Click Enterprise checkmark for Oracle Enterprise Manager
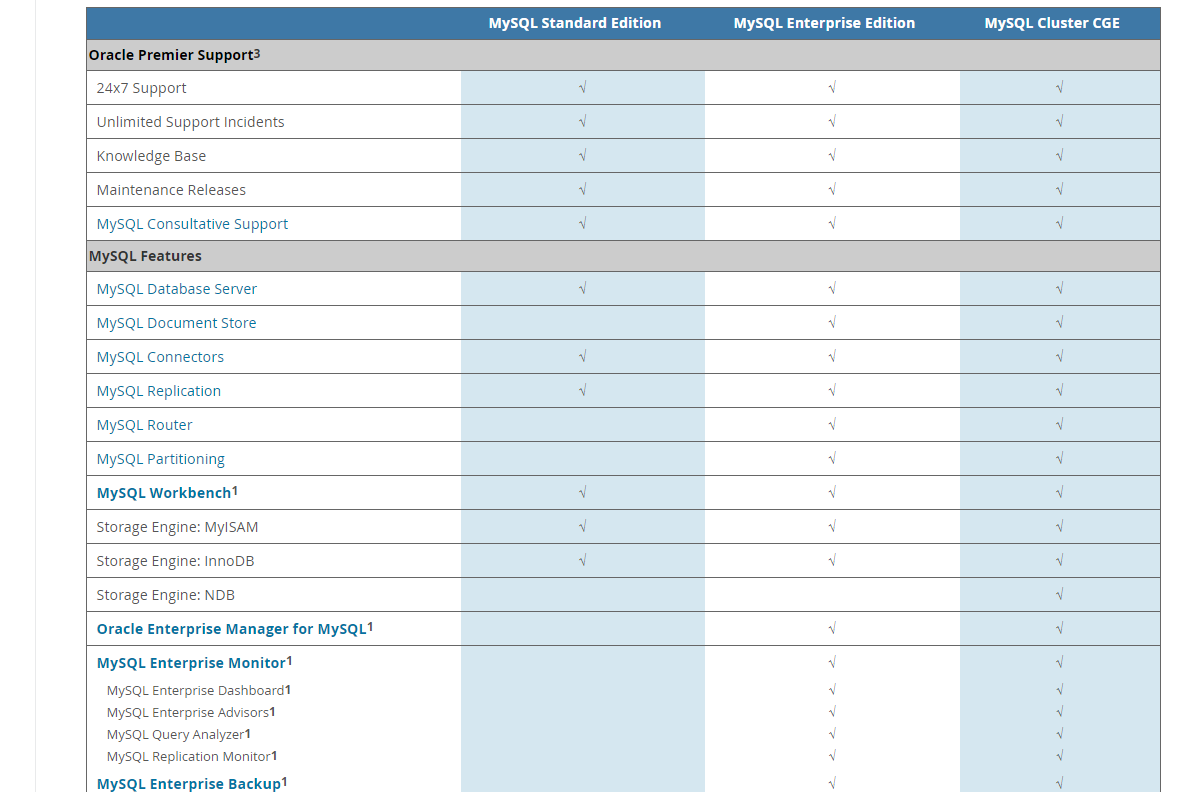This screenshot has width=1203, height=792. [x=832, y=629]
